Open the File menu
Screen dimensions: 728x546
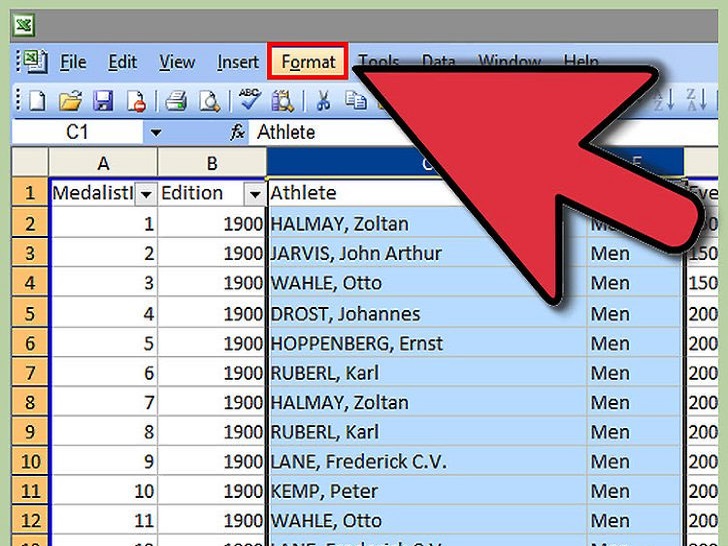pos(73,62)
